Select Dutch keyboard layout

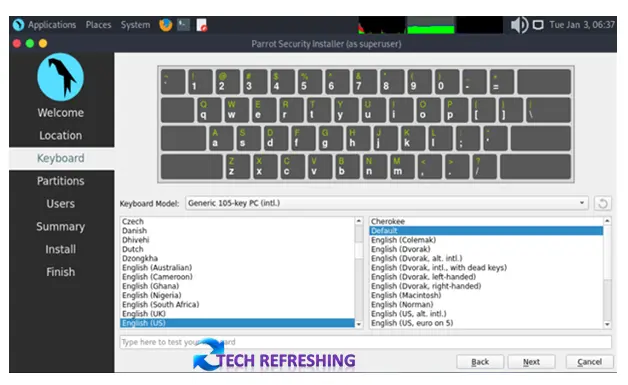[237, 249]
